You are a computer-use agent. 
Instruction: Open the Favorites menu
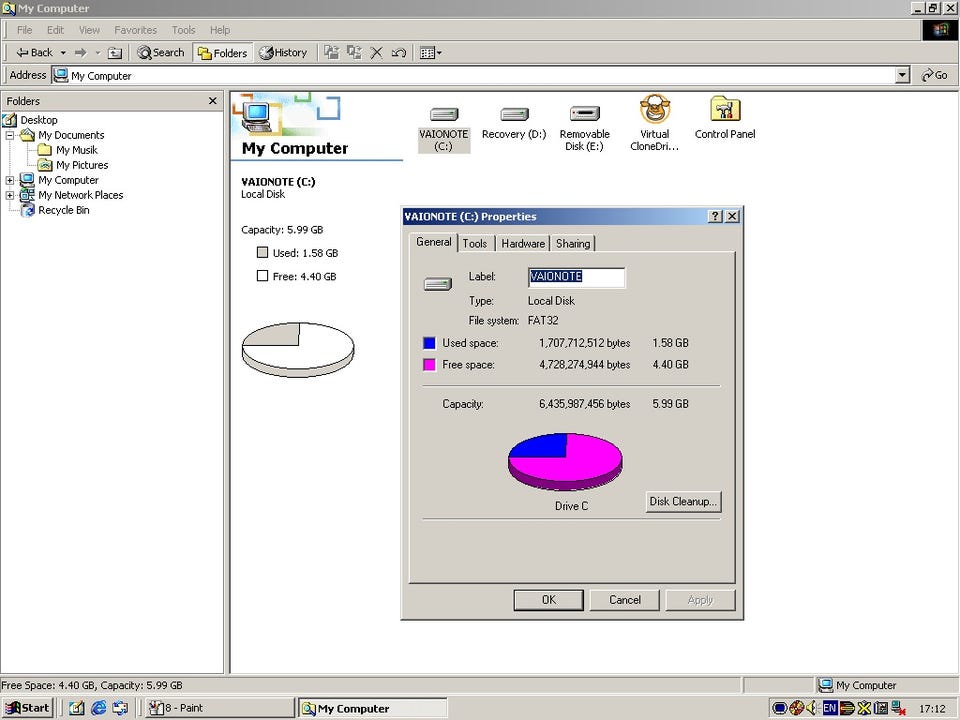135,30
